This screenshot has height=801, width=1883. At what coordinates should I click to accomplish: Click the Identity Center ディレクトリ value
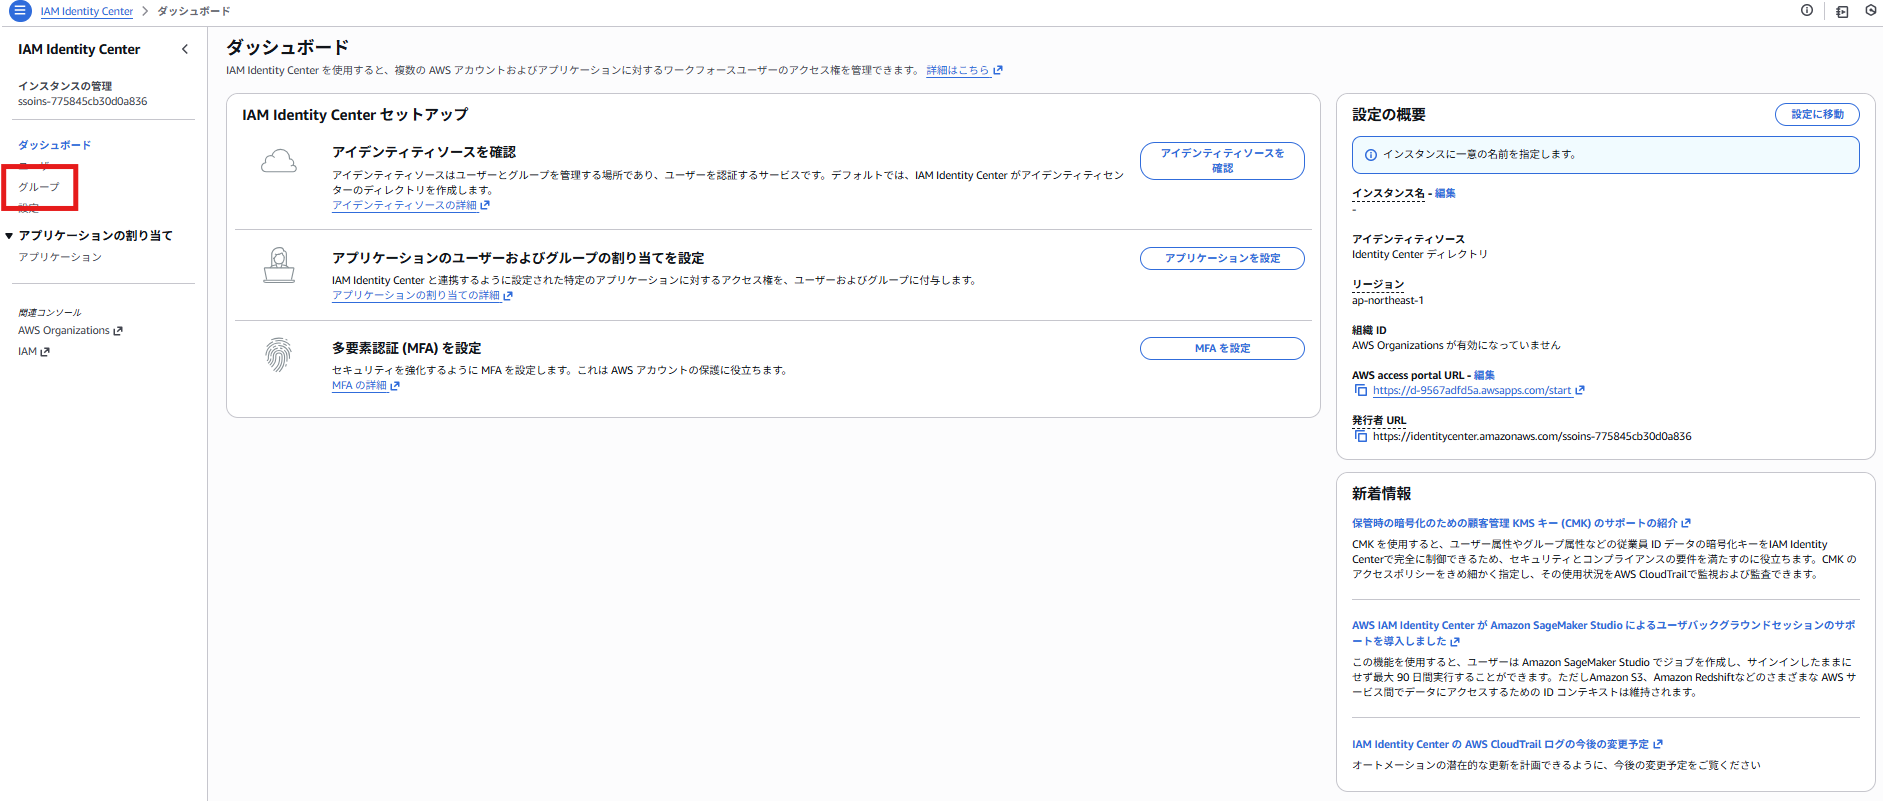coord(1420,255)
